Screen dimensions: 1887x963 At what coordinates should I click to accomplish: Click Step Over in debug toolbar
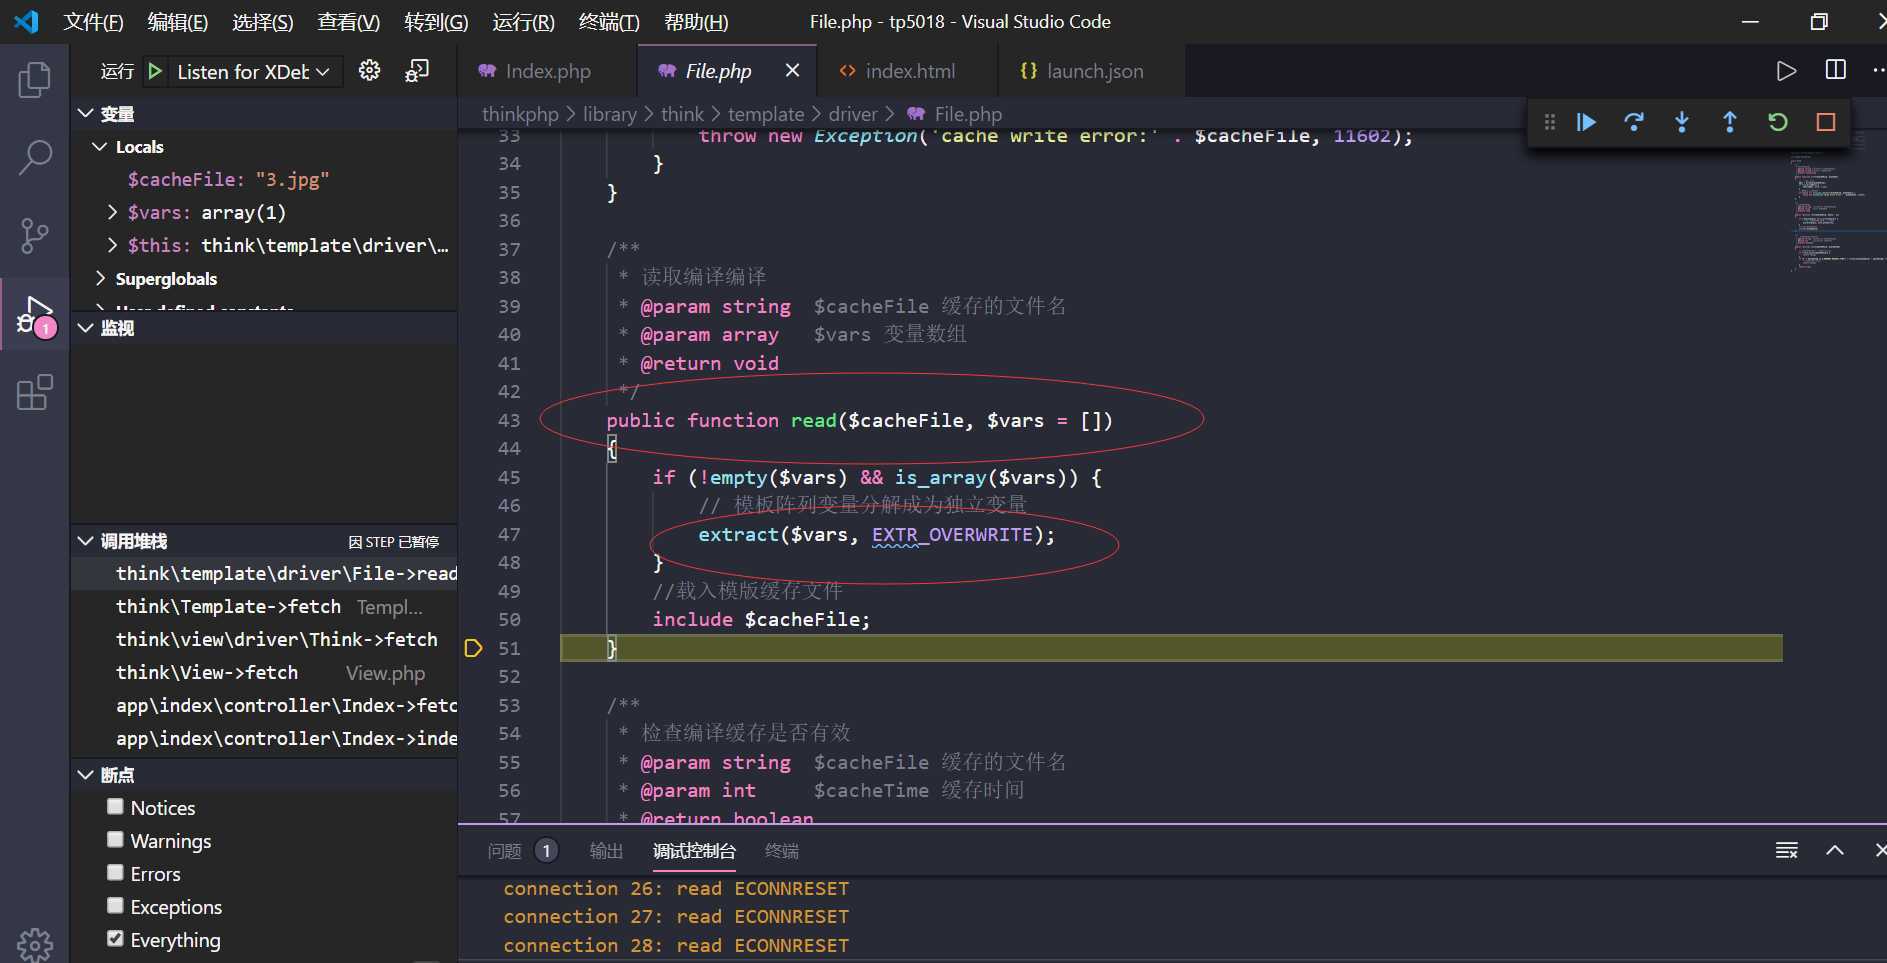[x=1634, y=122]
